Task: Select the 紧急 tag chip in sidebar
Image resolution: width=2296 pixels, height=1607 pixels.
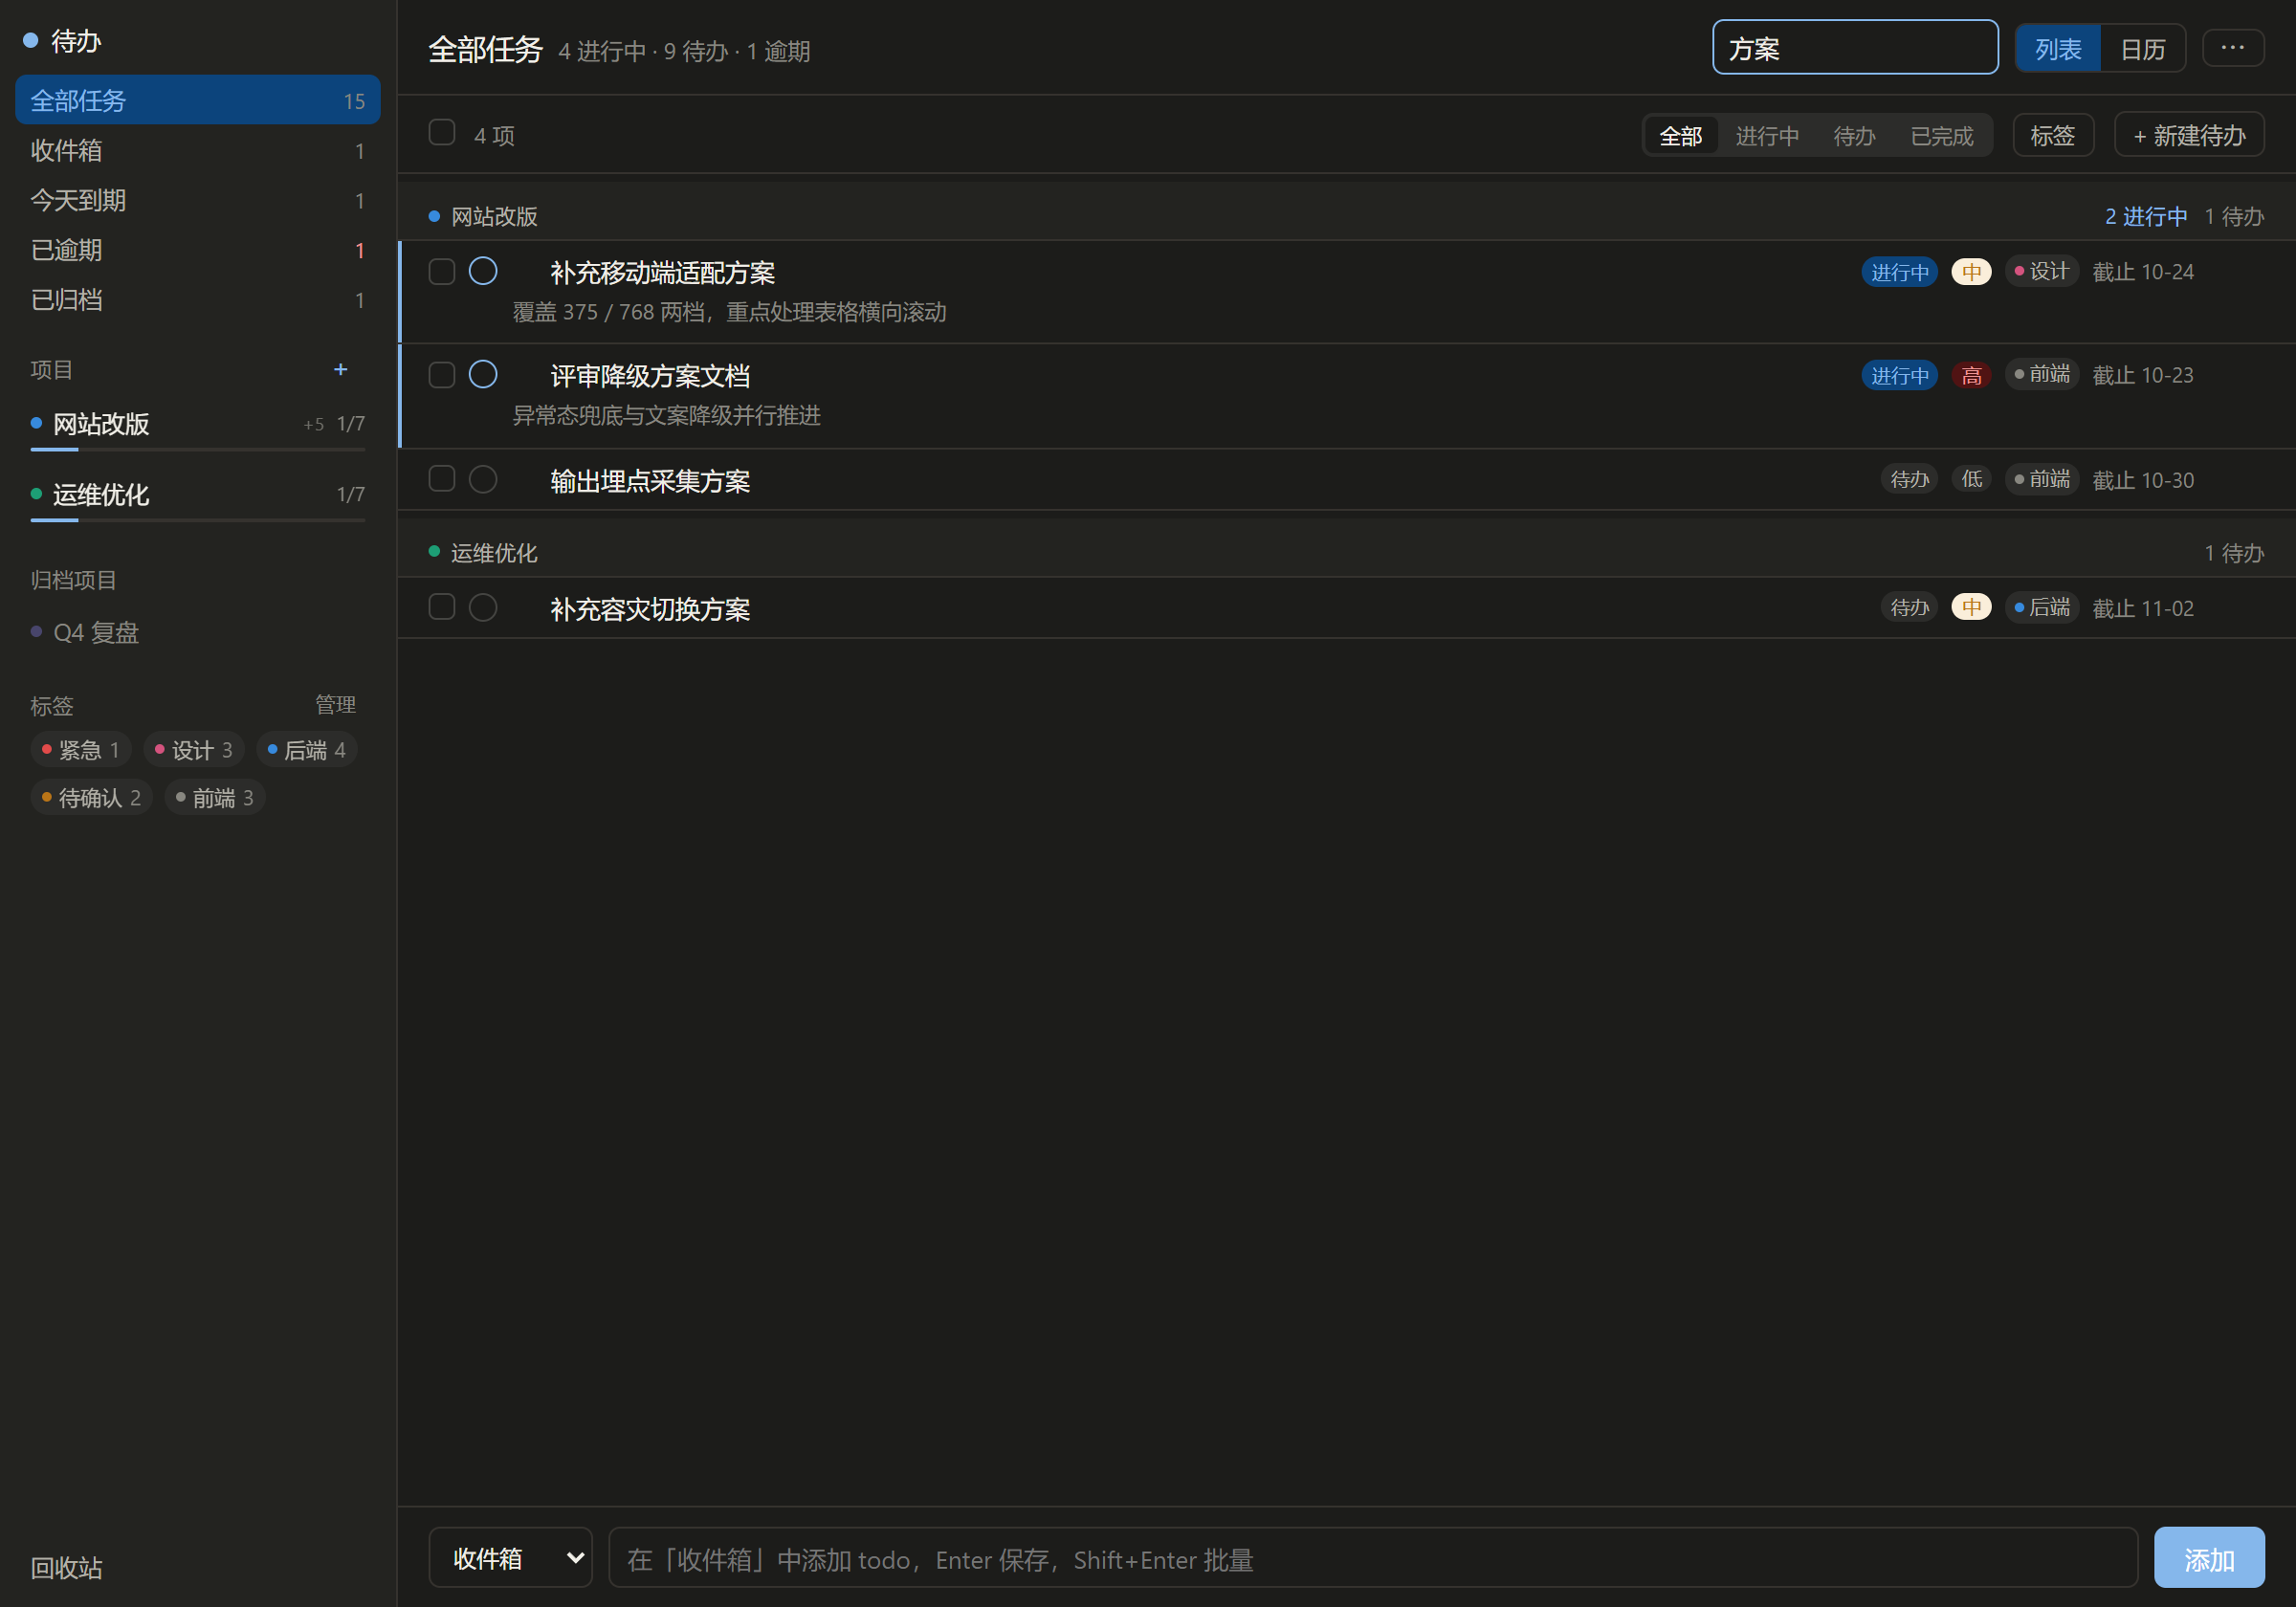Action: pyautogui.click(x=81, y=749)
